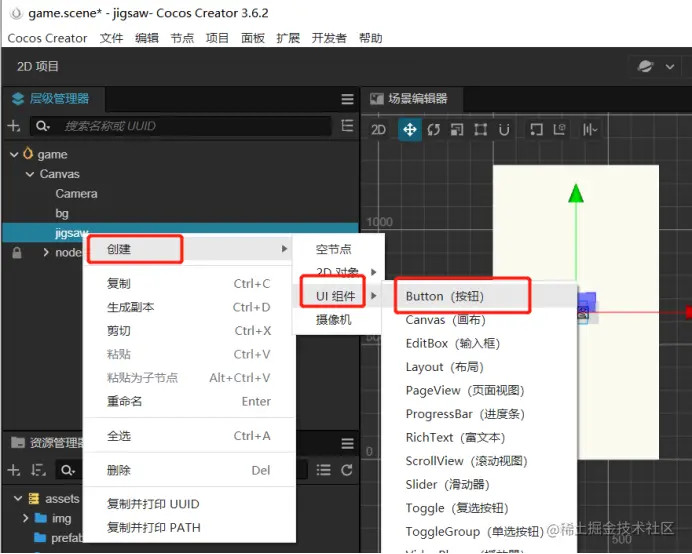This screenshot has width=692, height=554.
Task: Choose 全选 in the context menu
Action: click(188, 436)
